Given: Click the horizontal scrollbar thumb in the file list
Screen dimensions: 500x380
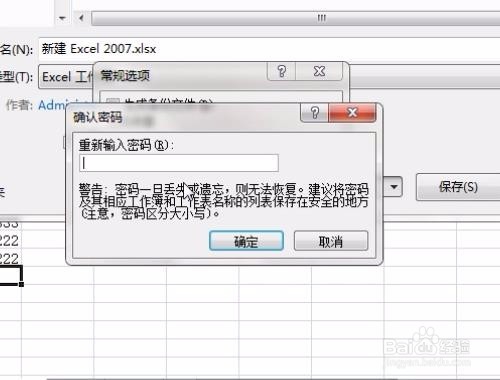Looking at the screenshot, I should pyautogui.click(x=296, y=18).
